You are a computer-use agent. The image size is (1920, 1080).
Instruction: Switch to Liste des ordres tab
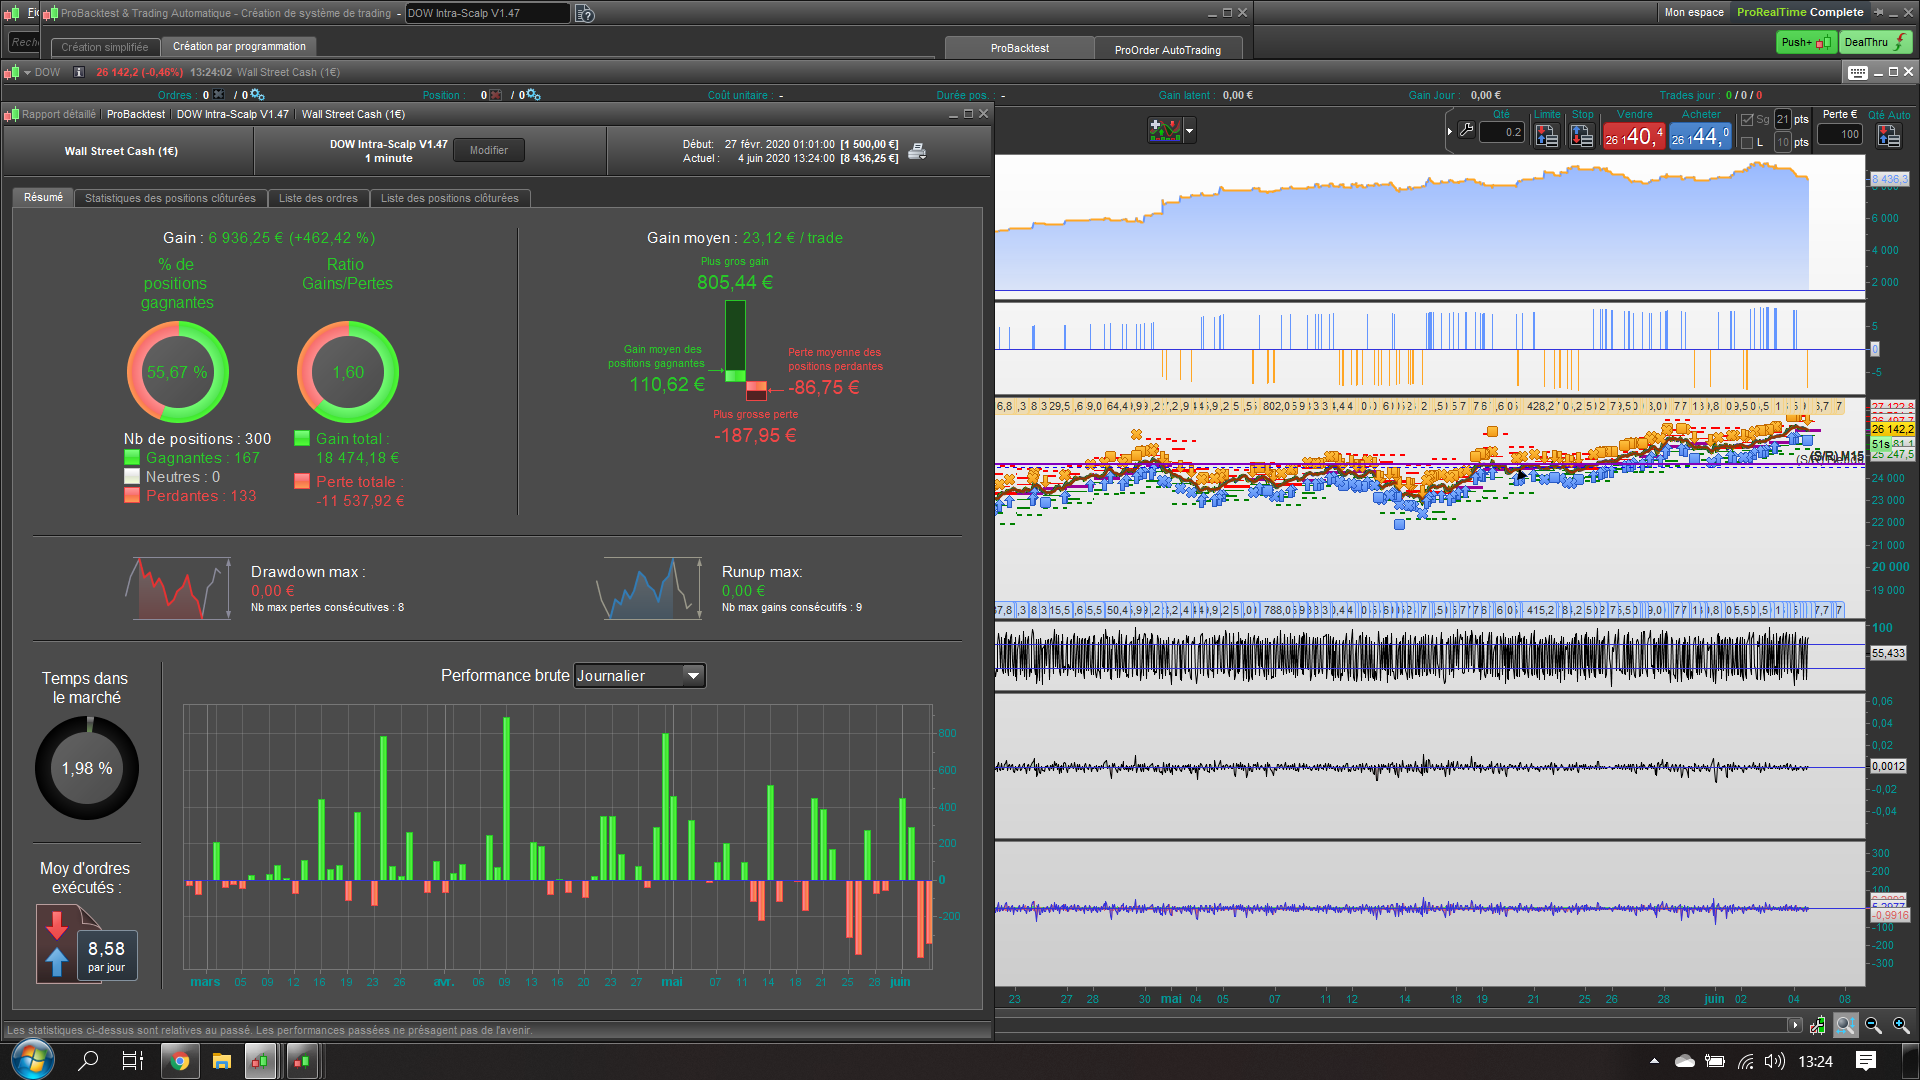click(x=318, y=198)
